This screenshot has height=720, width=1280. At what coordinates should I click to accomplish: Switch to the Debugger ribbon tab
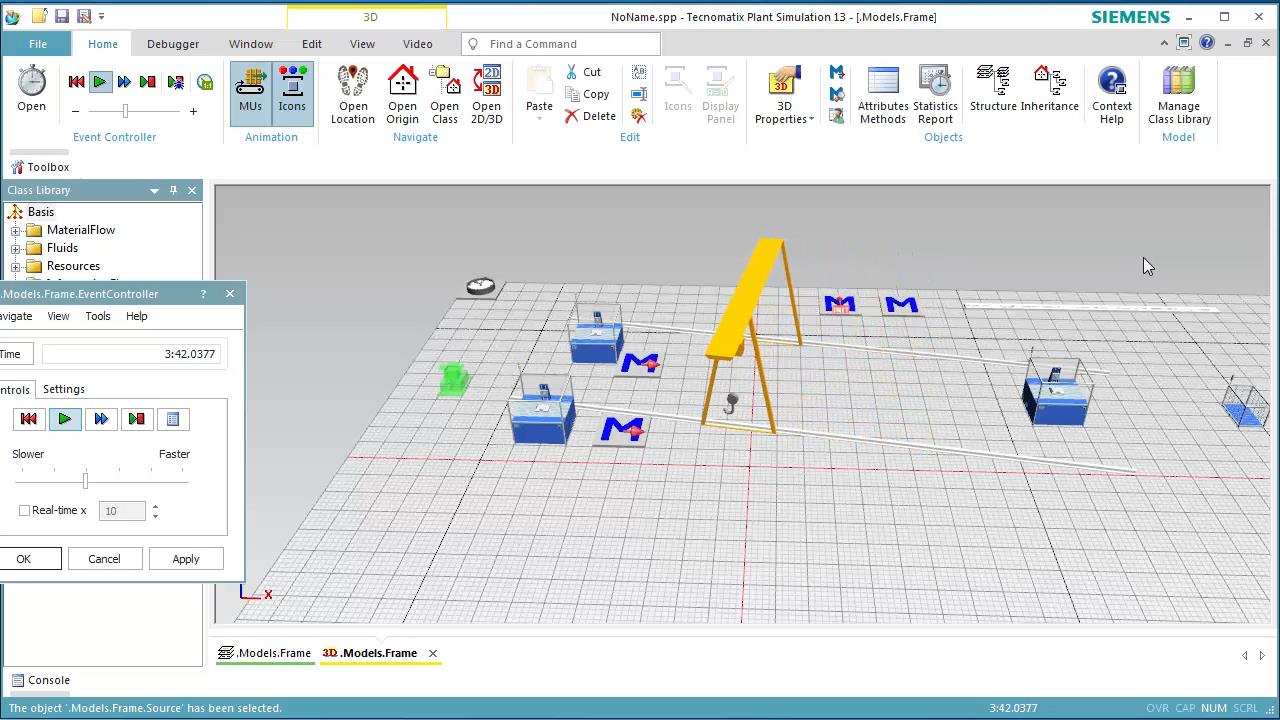pyautogui.click(x=173, y=43)
